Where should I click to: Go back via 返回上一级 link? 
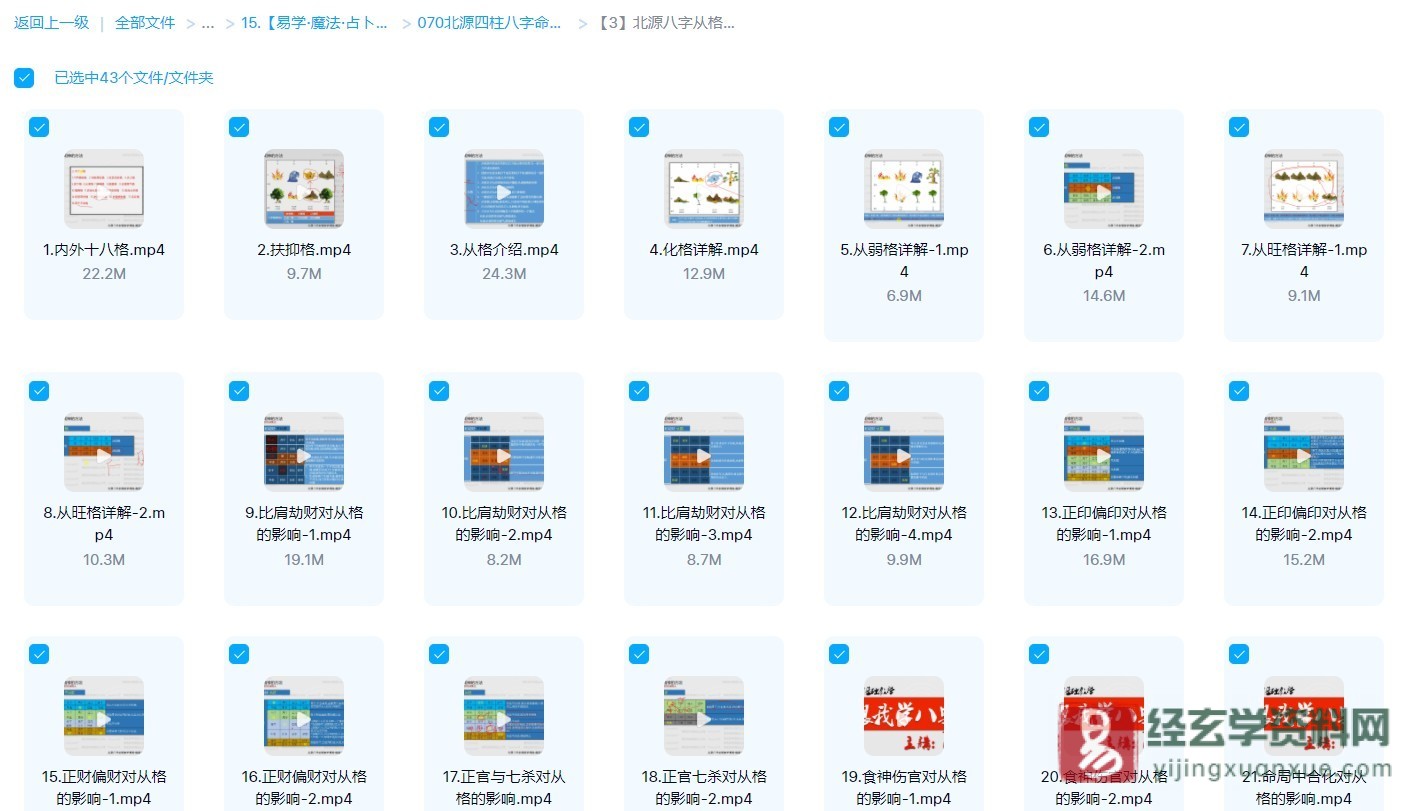[51, 22]
